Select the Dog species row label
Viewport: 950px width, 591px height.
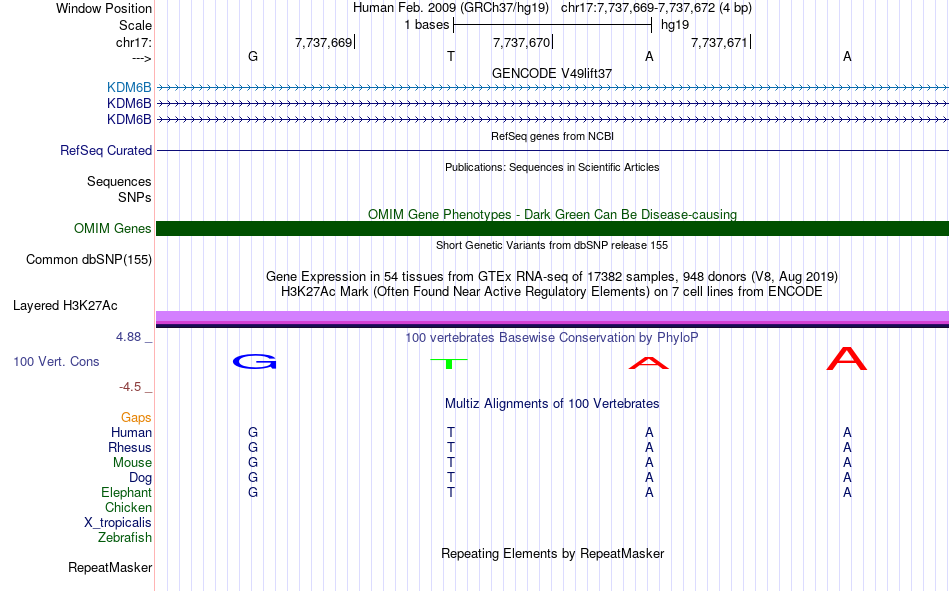141,478
